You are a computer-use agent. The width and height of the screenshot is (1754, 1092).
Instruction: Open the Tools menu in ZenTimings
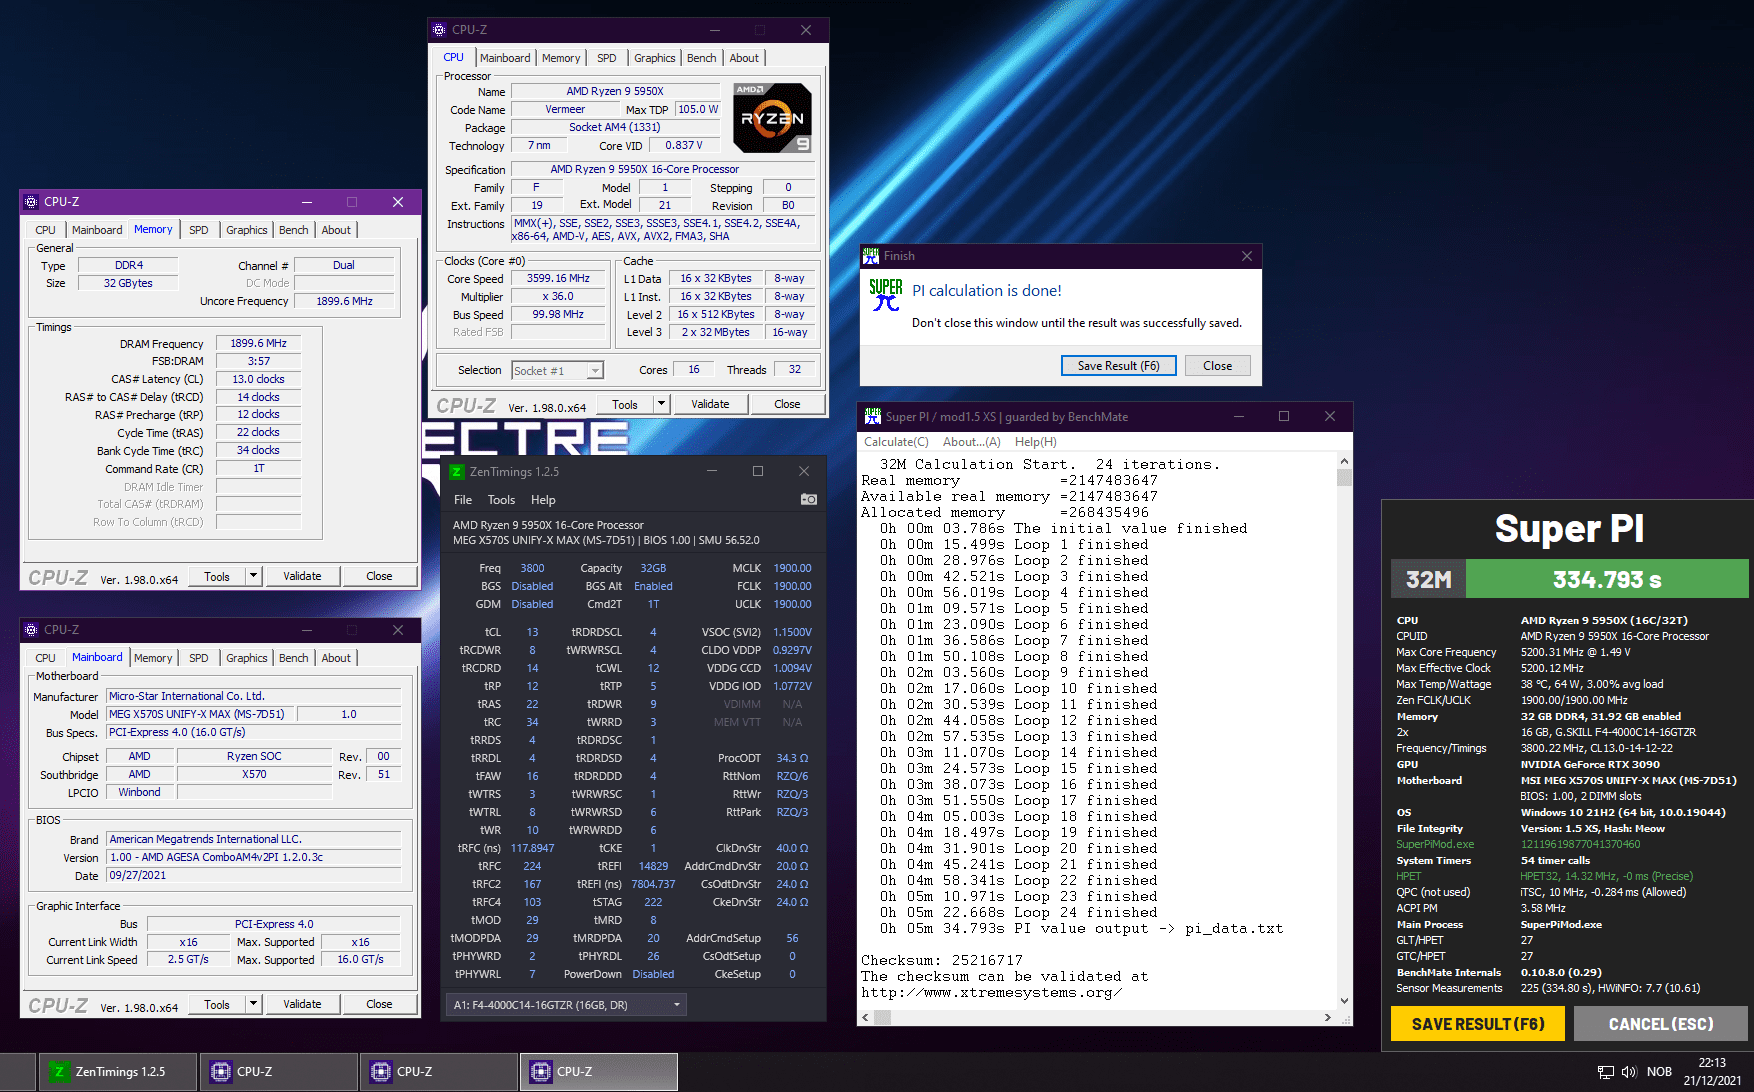point(501,500)
